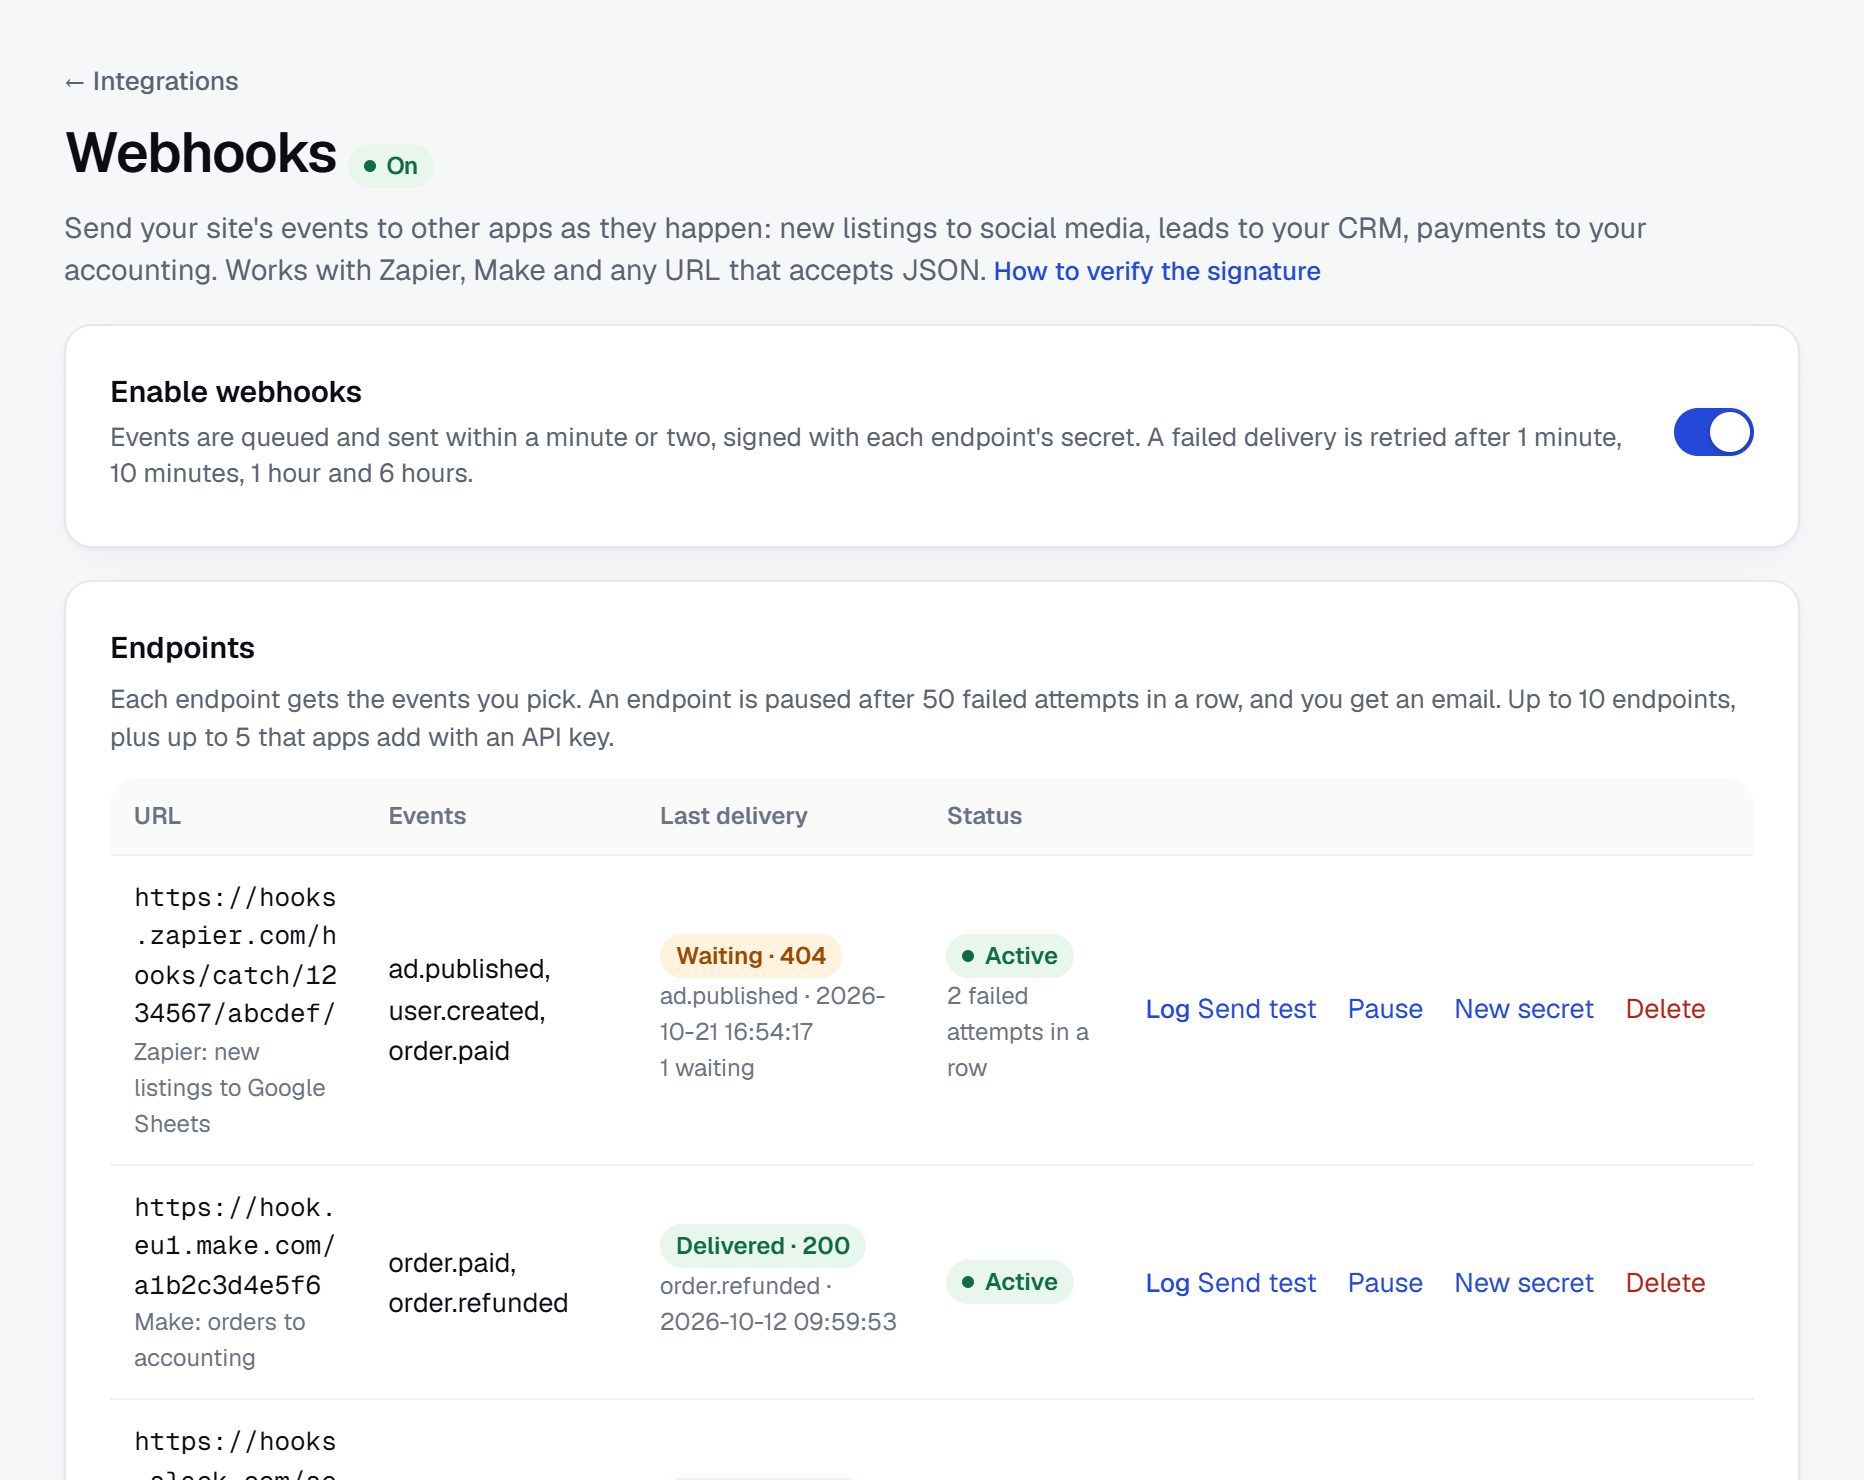Click the Status column header
The height and width of the screenshot is (1480, 1864).
pyautogui.click(x=984, y=816)
